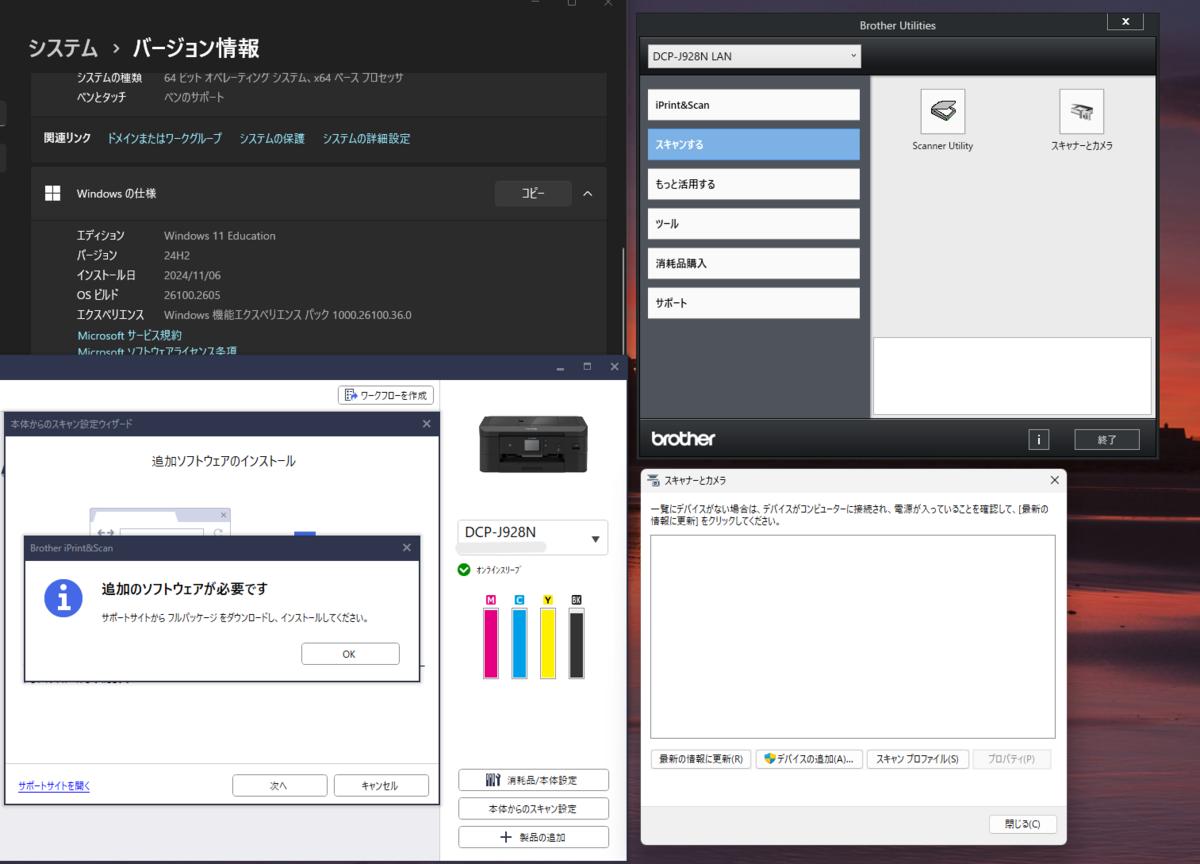
Task: Click 最新の情報に更新(R) button
Action: (701, 759)
